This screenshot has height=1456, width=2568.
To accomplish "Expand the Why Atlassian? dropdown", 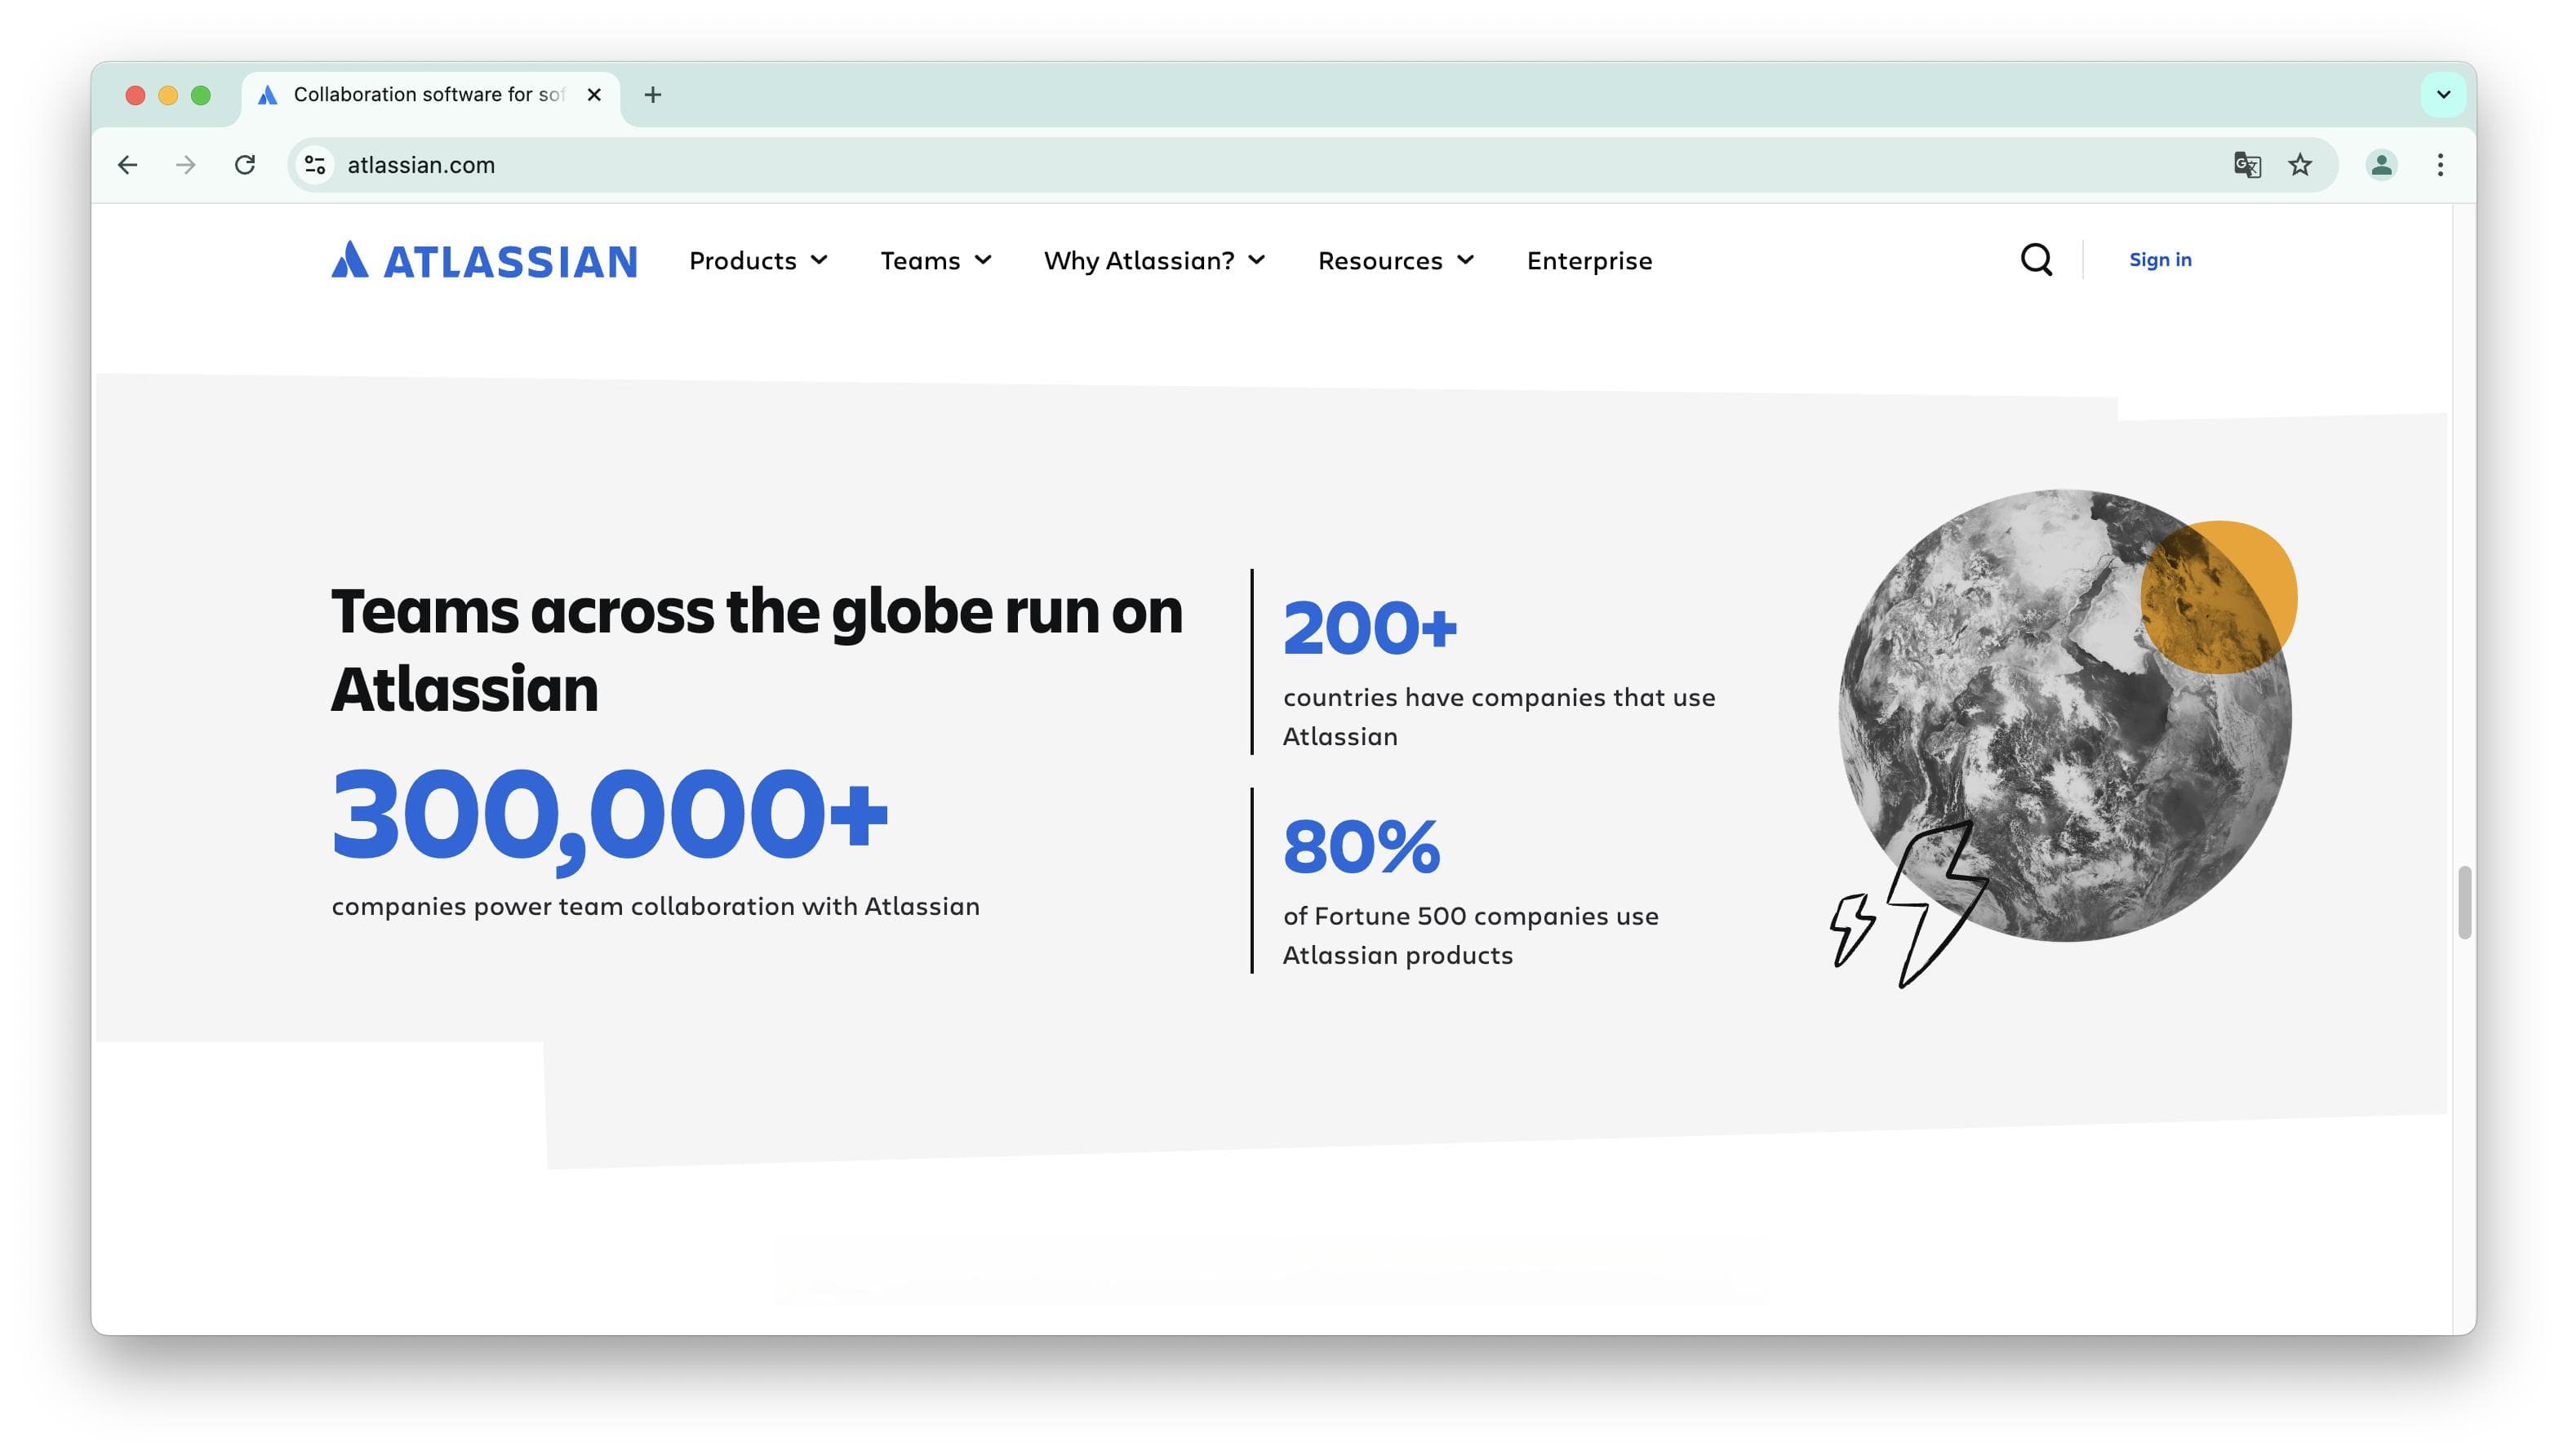I will pyautogui.click(x=1155, y=261).
